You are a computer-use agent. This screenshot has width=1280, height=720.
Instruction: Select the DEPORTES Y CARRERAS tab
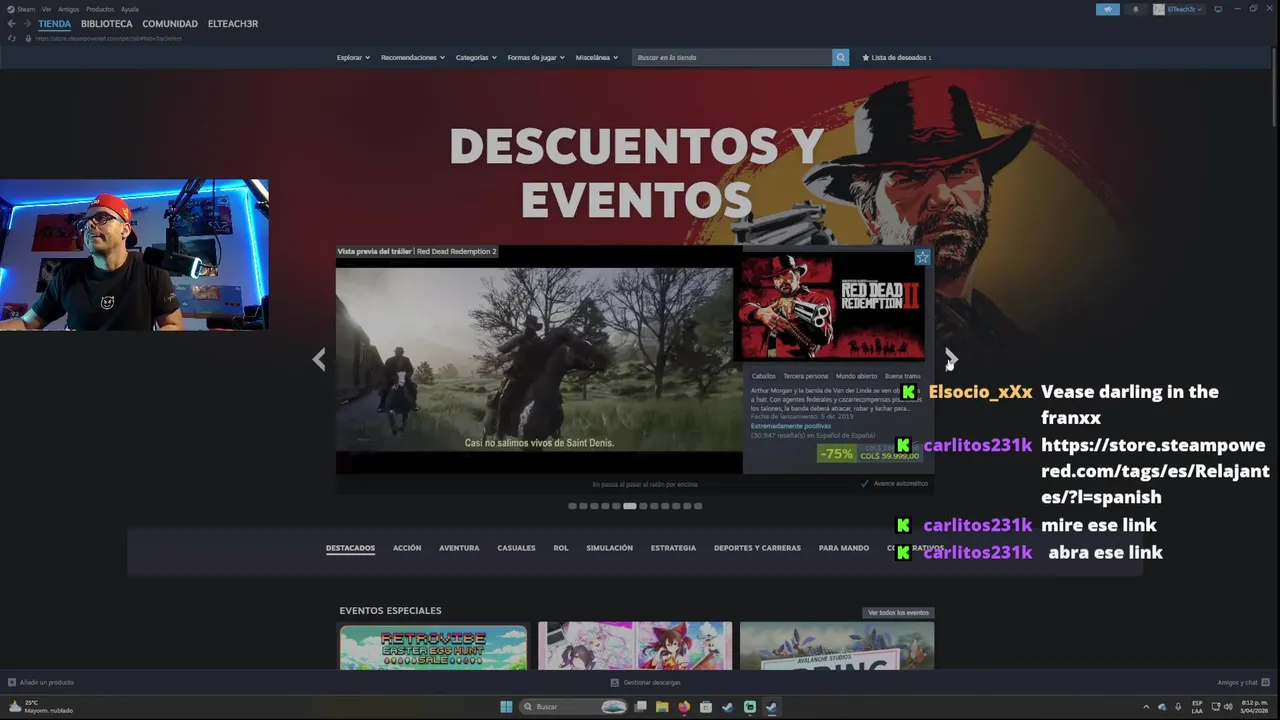coord(757,548)
